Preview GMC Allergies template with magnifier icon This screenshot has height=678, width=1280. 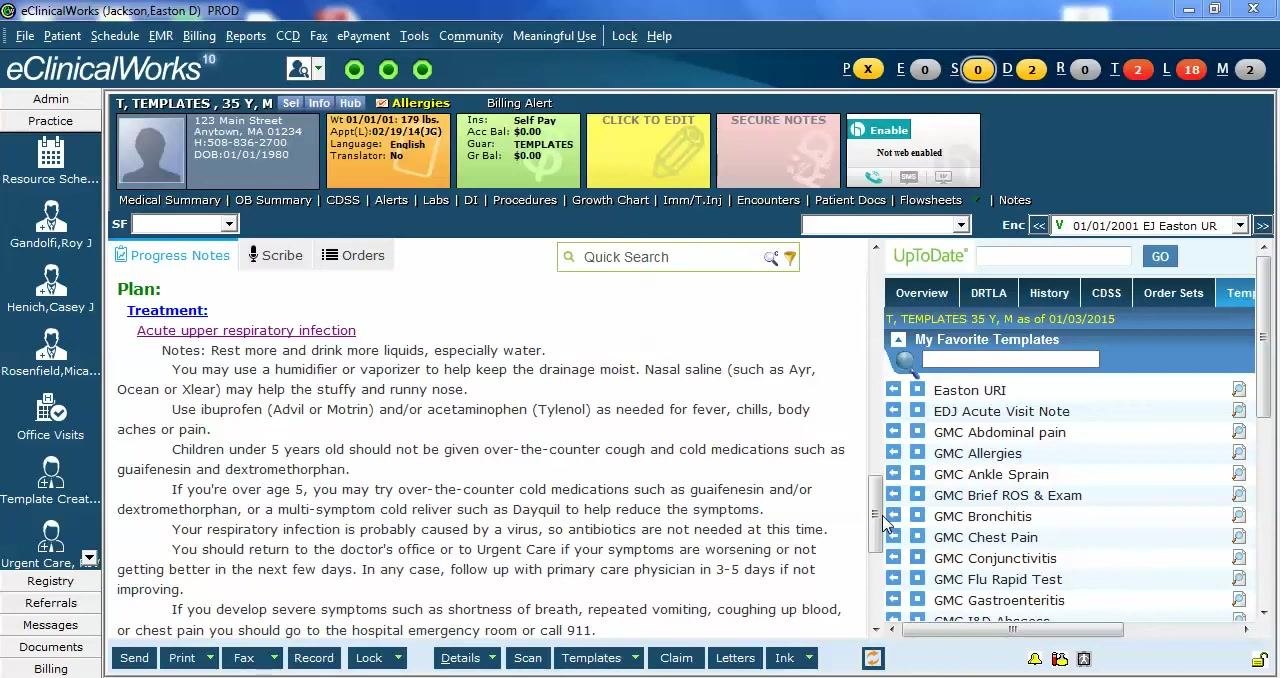(x=1238, y=452)
